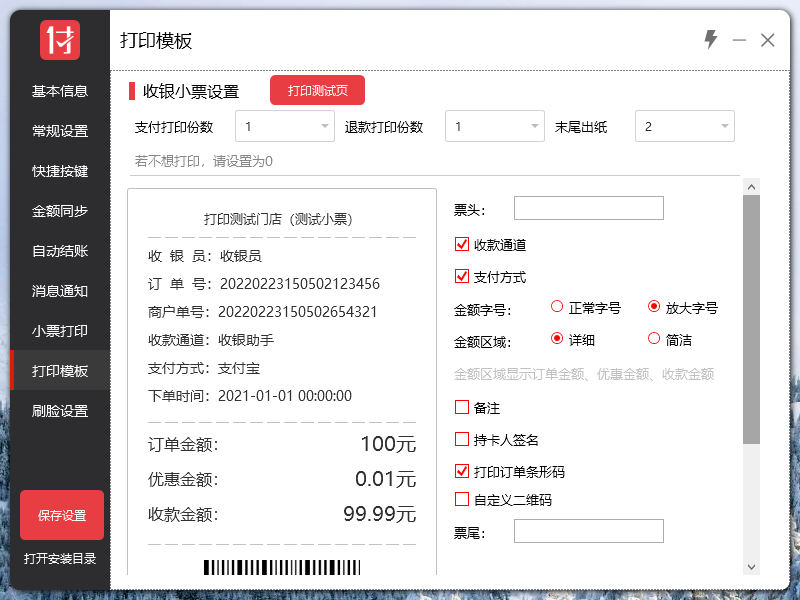Image resolution: width=800 pixels, height=600 pixels.
Task: Click the 票头 input field
Action: [x=589, y=208]
